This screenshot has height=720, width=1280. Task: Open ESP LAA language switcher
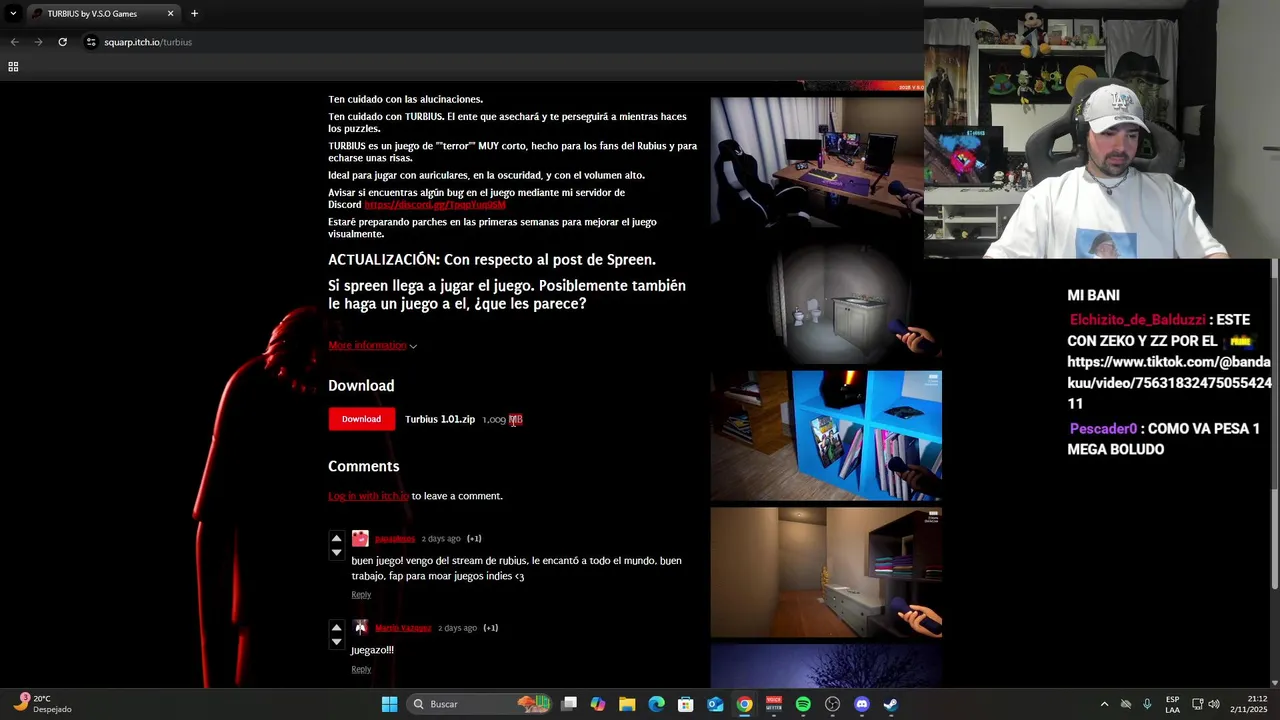tap(1172, 704)
